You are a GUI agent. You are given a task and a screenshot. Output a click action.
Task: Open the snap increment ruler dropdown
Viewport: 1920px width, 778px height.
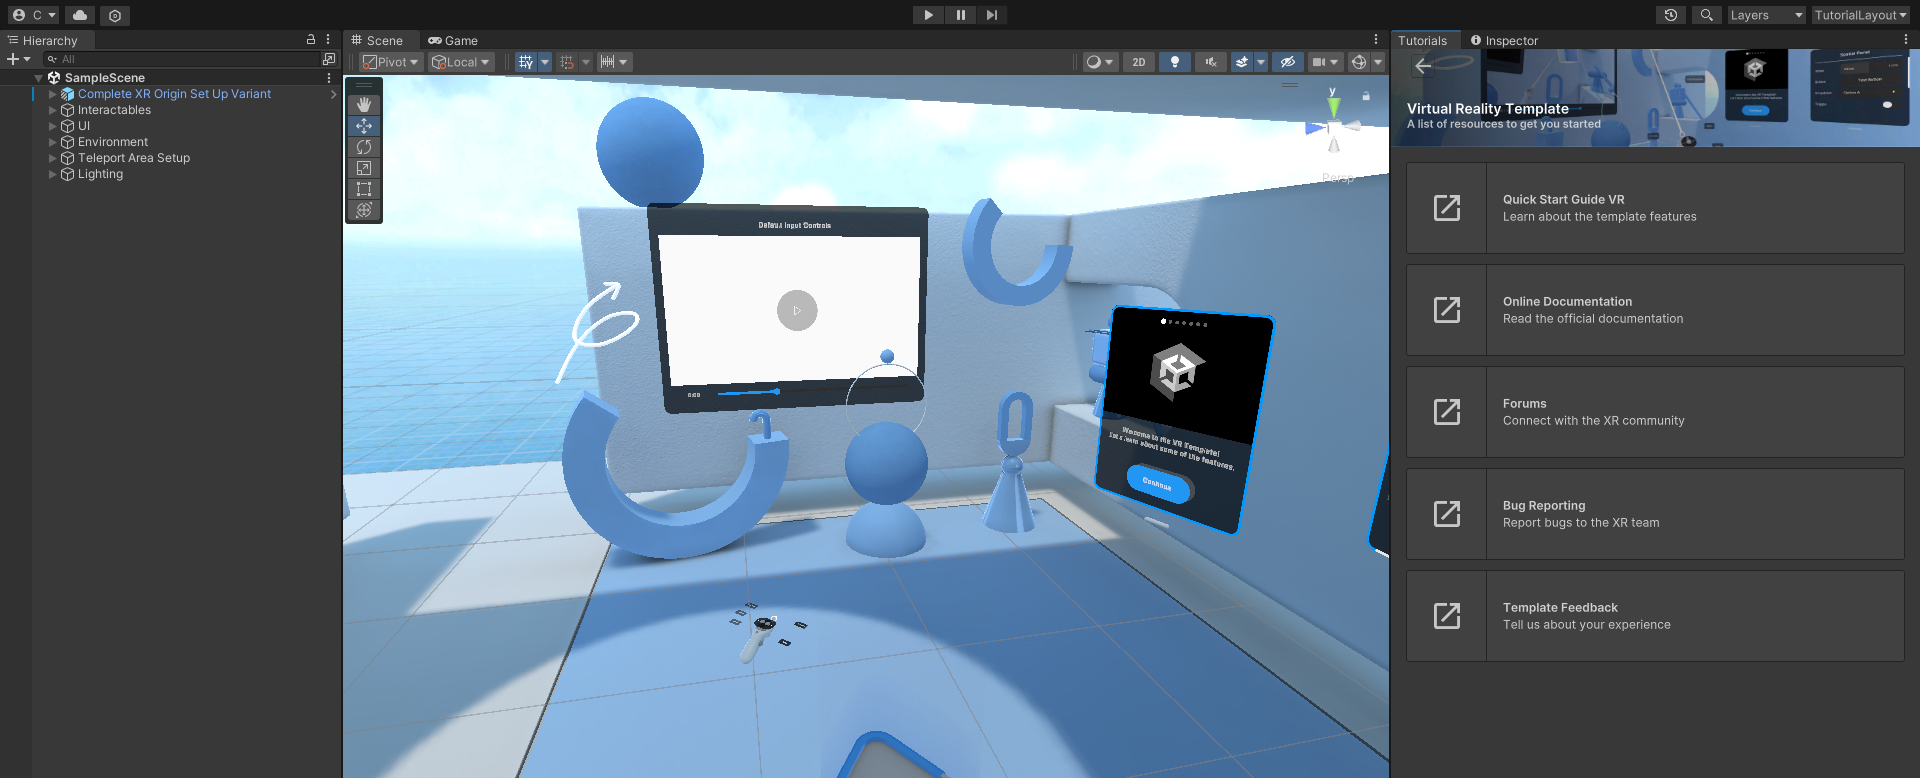613,62
